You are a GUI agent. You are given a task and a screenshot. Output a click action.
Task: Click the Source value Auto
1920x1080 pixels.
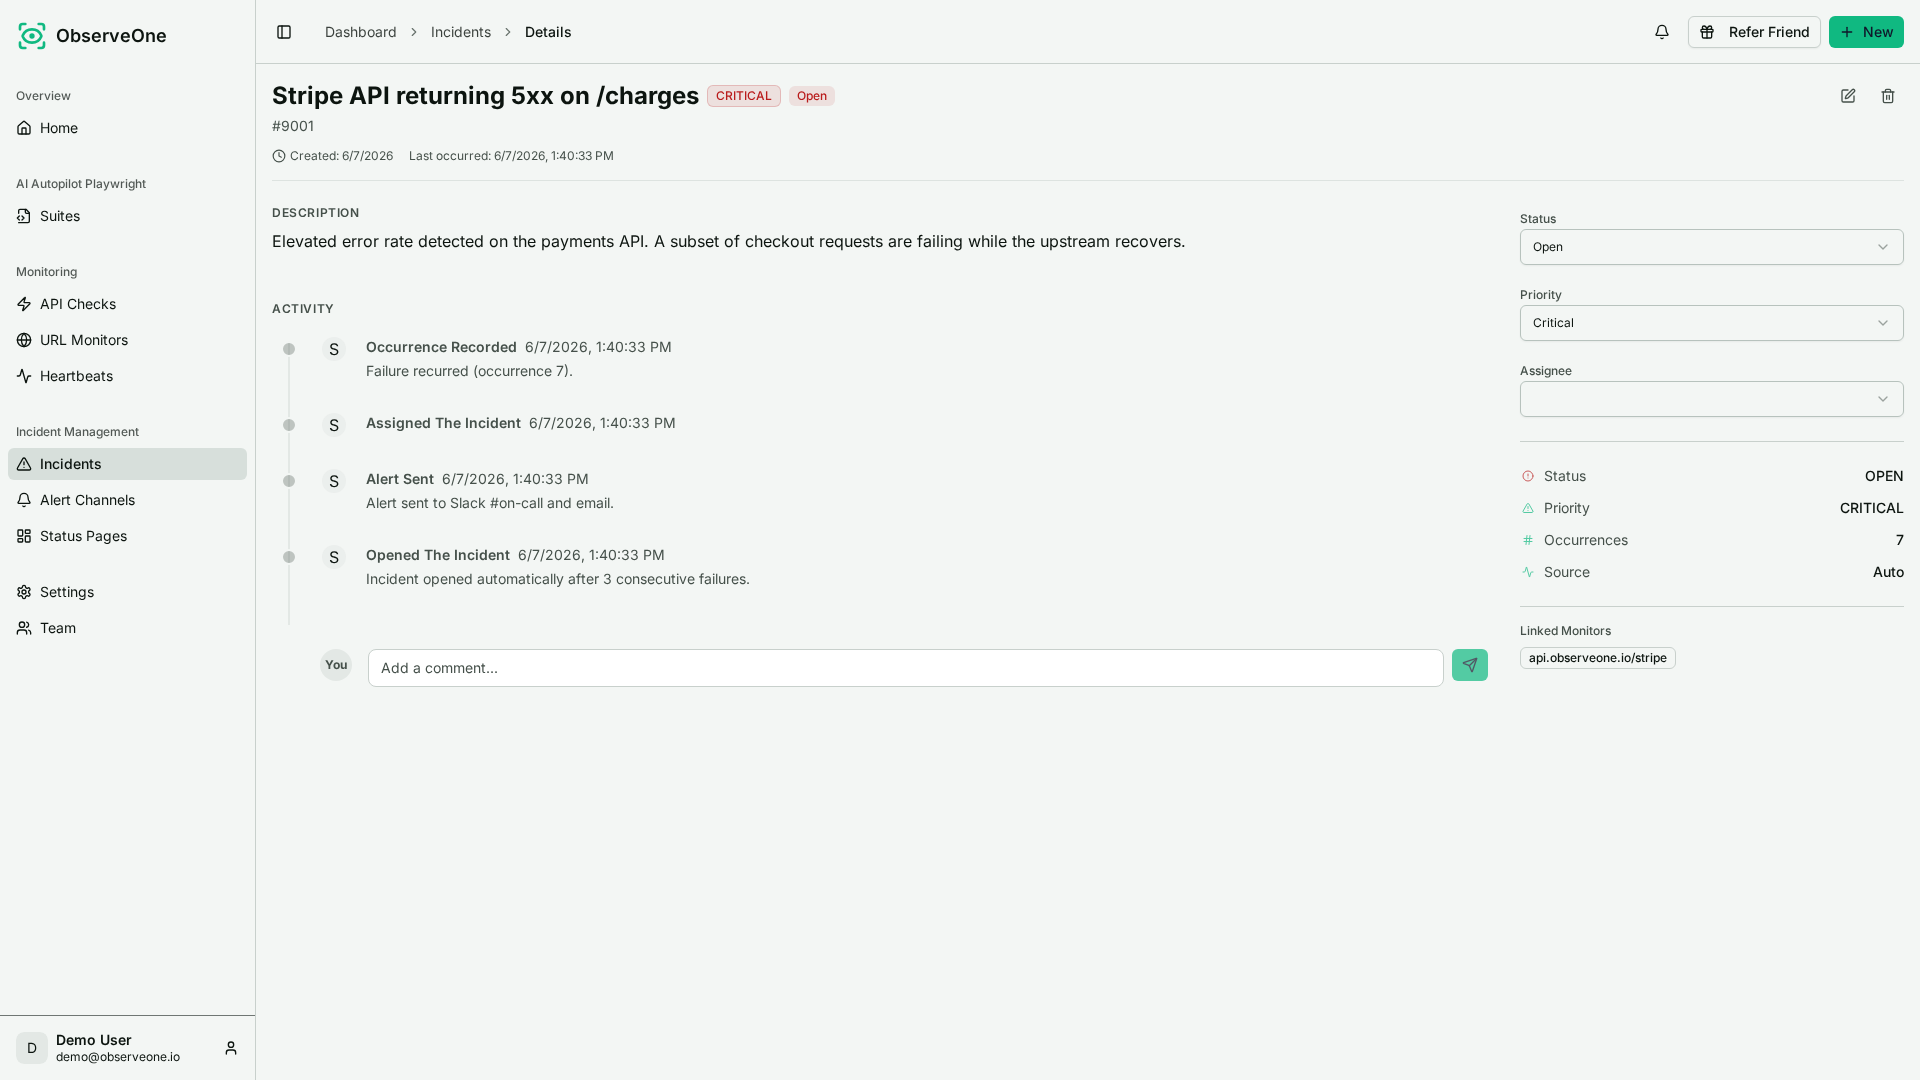coord(1888,572)
